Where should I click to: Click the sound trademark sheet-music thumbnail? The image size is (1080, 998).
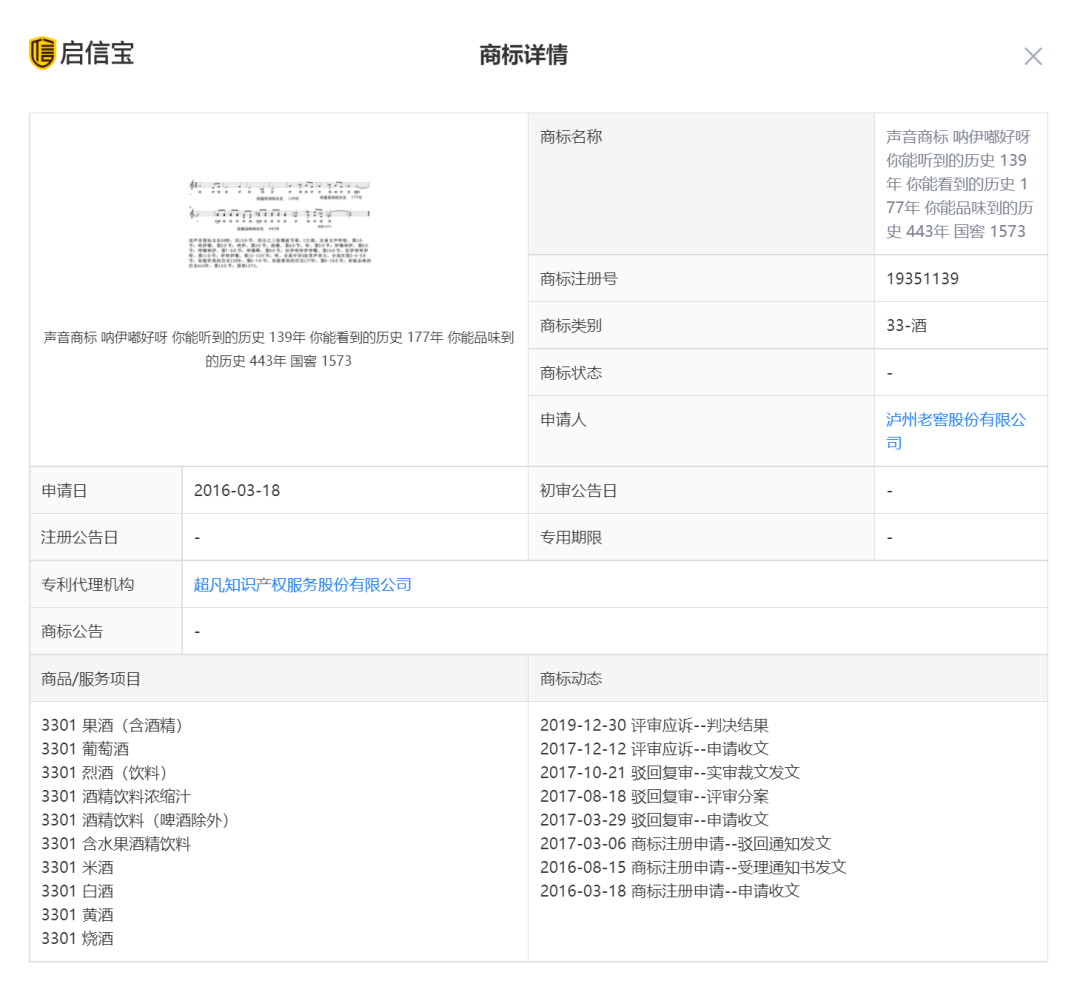click(x=280, y=223)
